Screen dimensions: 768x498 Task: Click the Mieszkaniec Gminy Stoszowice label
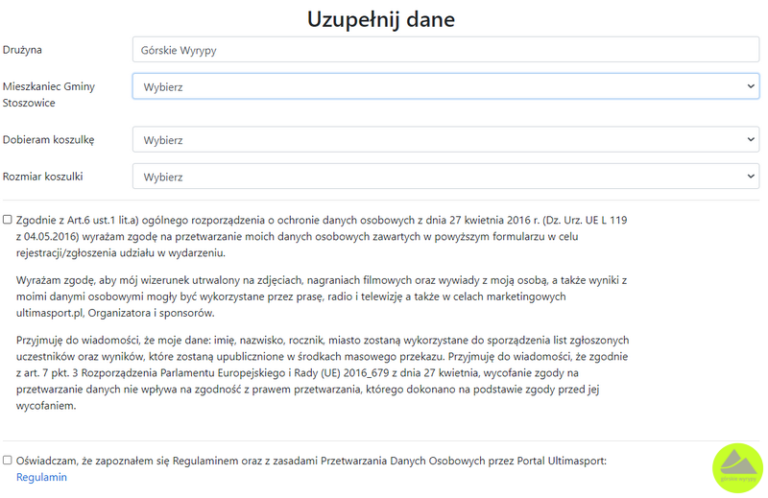click(x=49, y=94)
